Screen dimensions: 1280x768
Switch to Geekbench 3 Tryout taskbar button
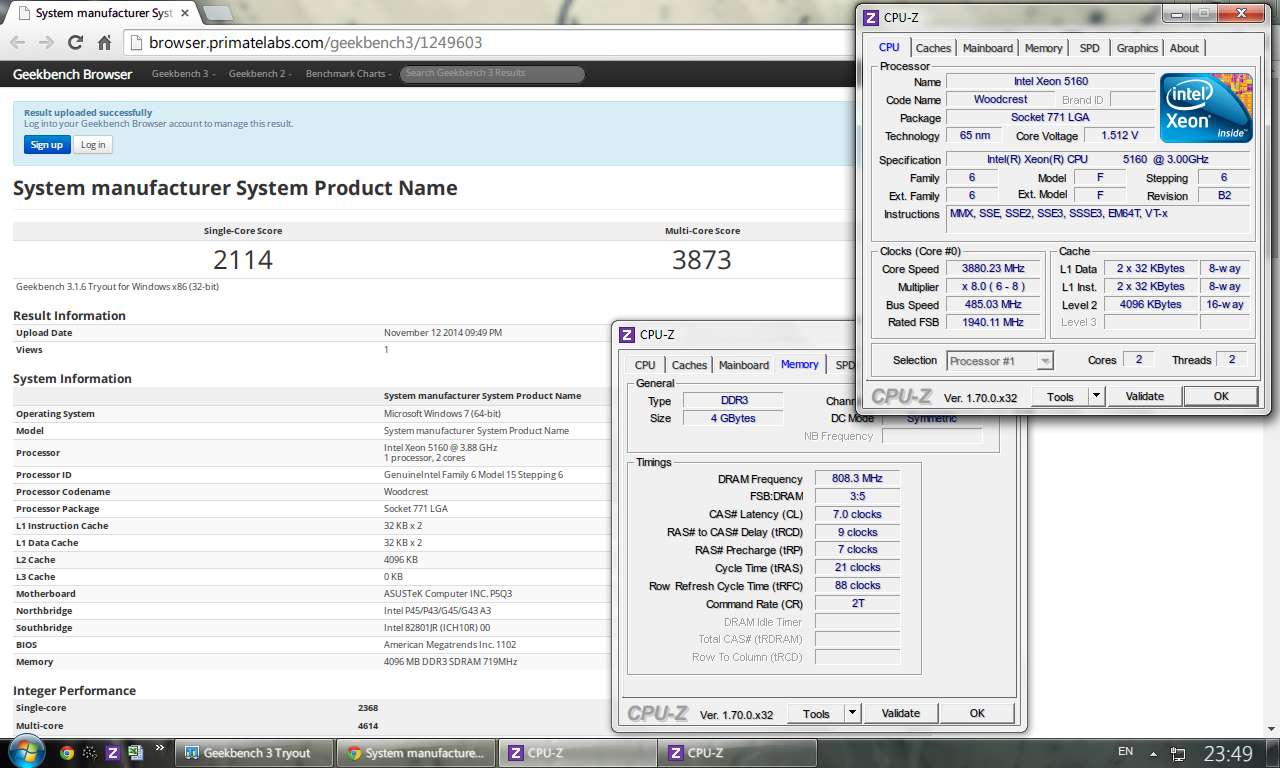pos(255,753)
